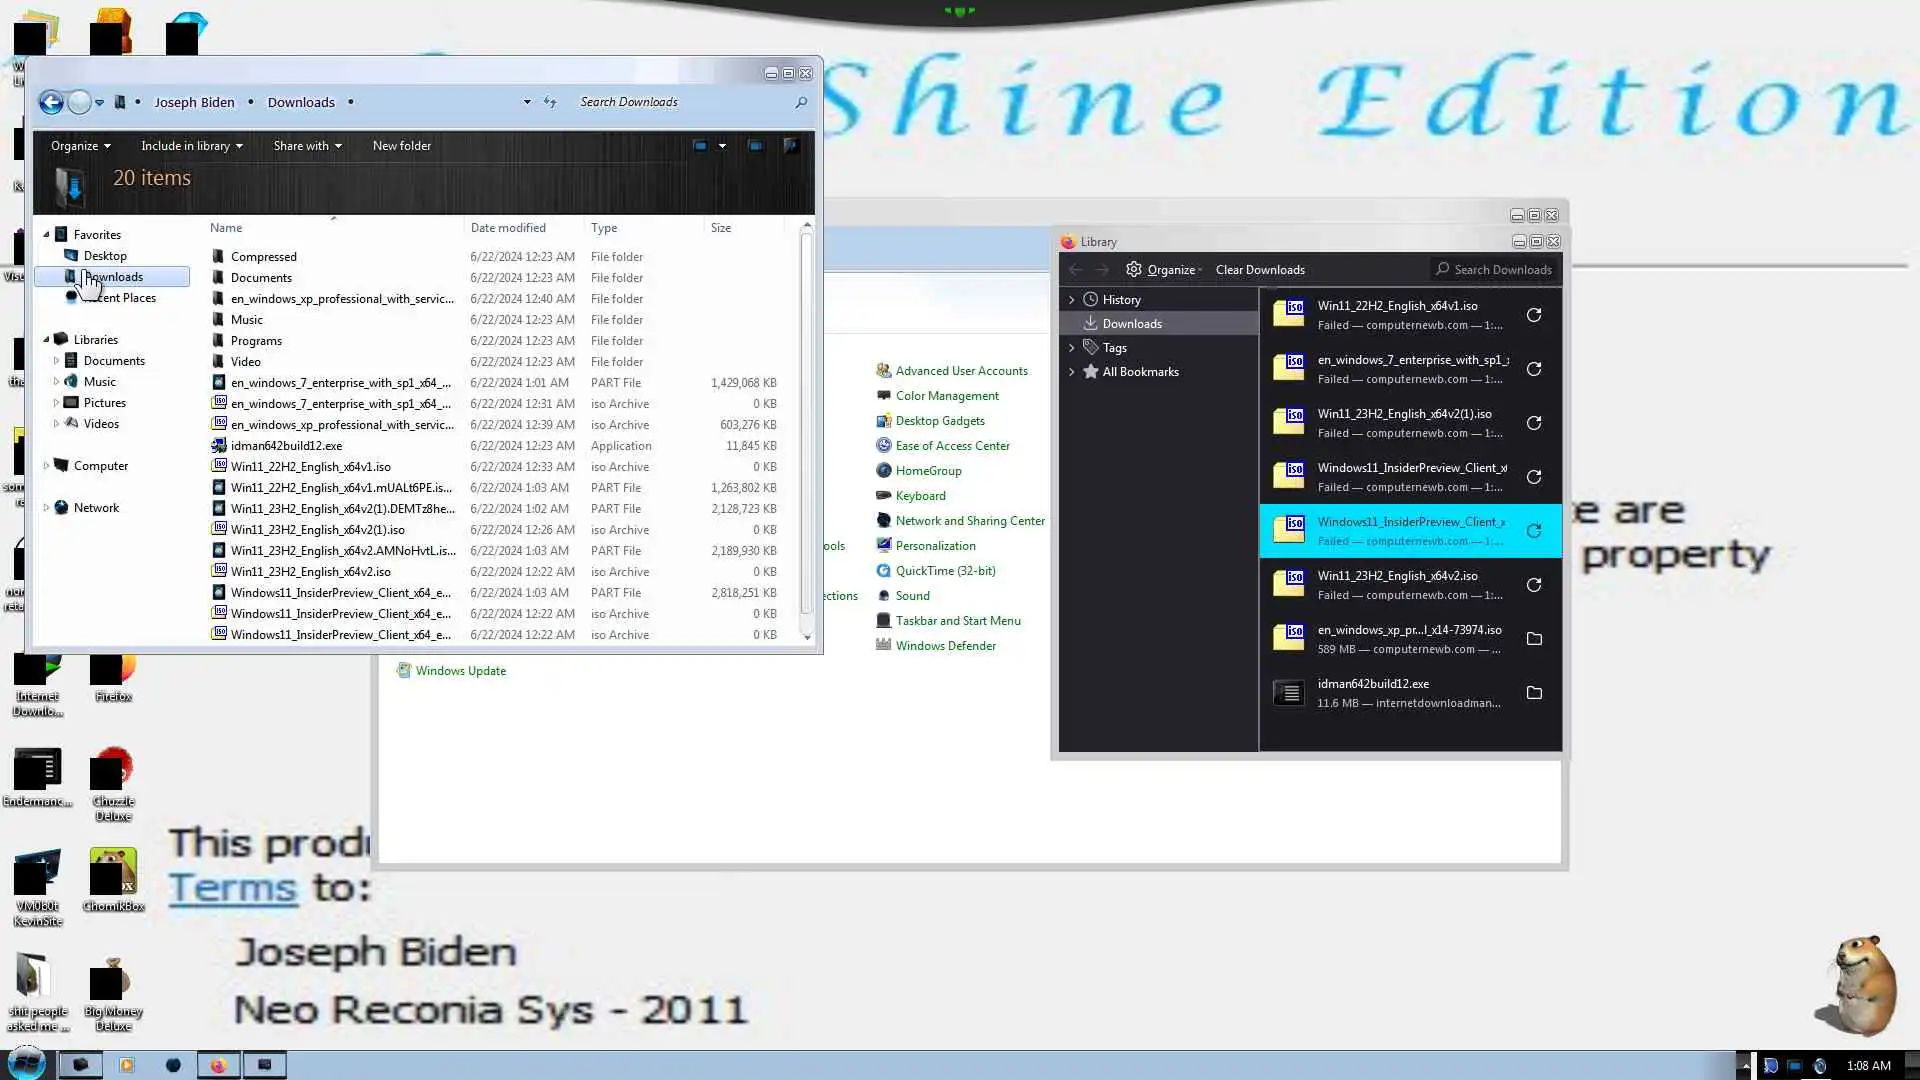Screen dimensions: 1920x1080
Task: Sort files by the Date modified column
Action: pos(508,228)
